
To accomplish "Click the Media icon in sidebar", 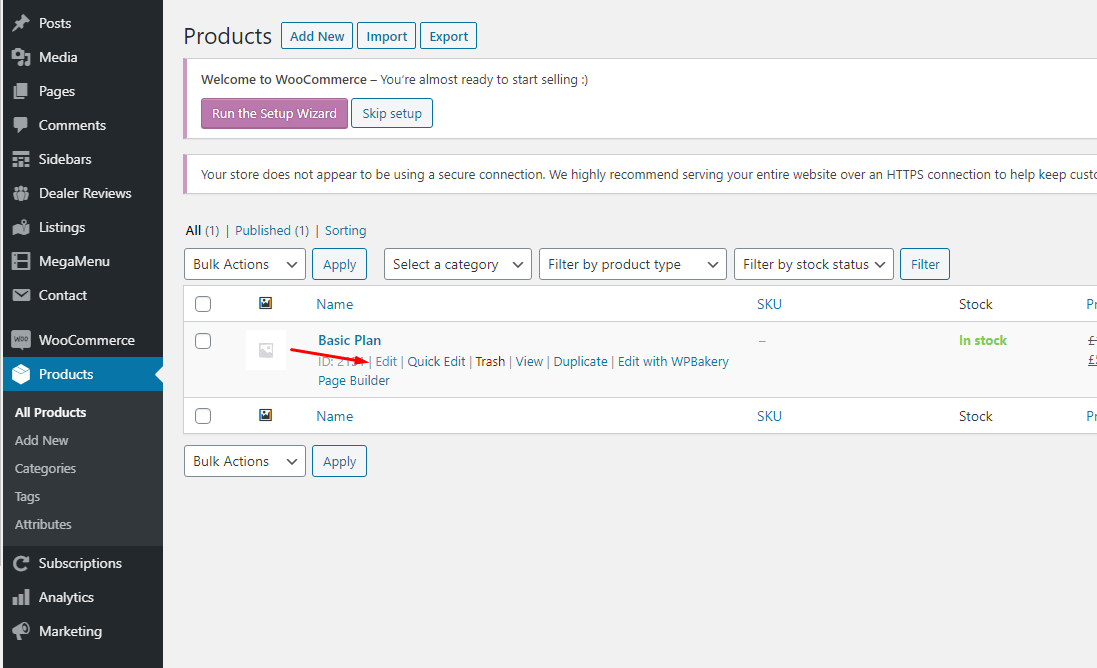I will tap(21, 57).
